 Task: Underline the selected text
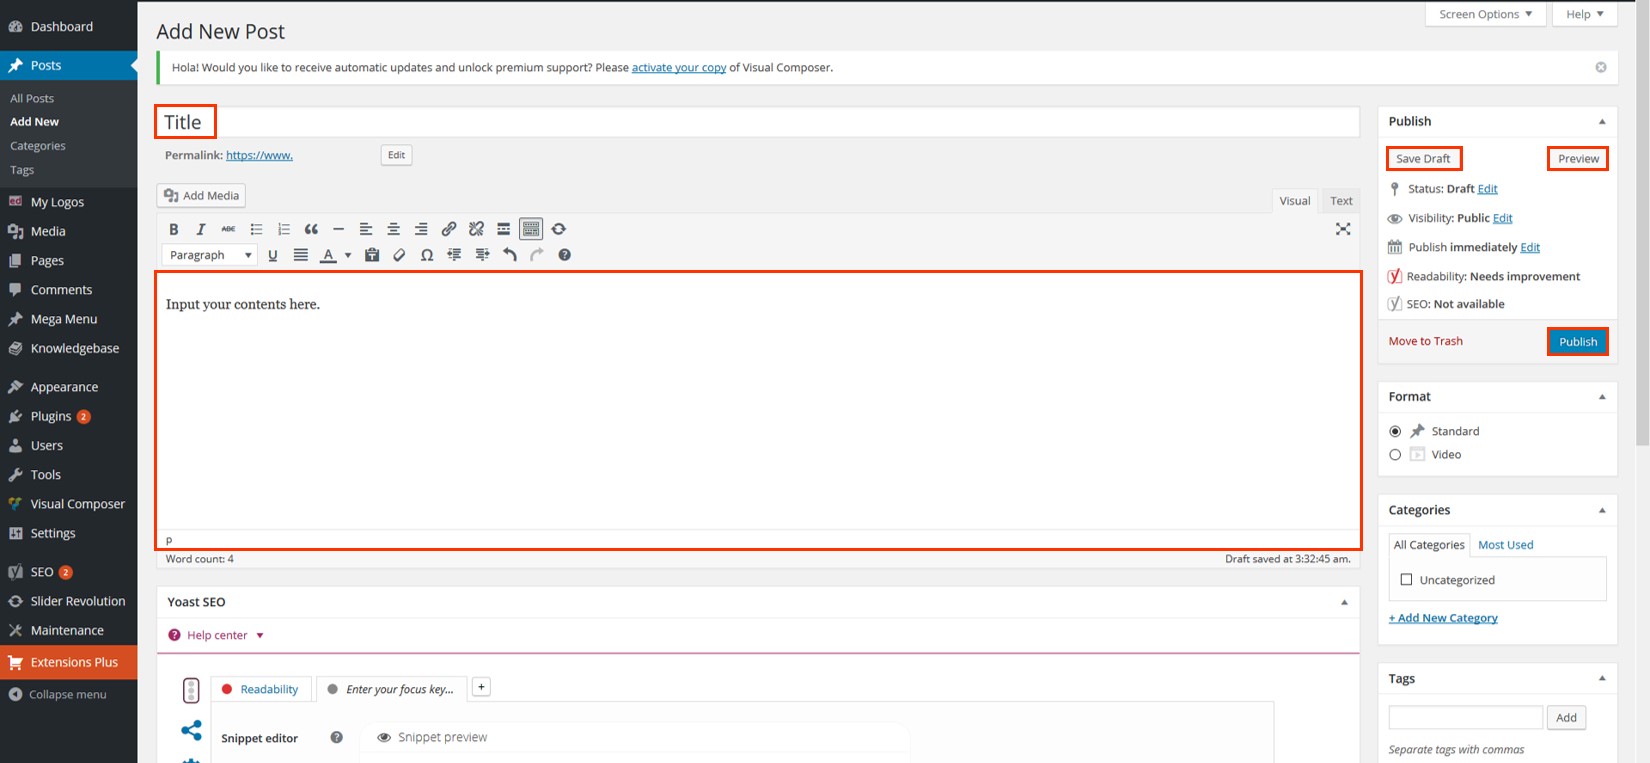point(273,255)
